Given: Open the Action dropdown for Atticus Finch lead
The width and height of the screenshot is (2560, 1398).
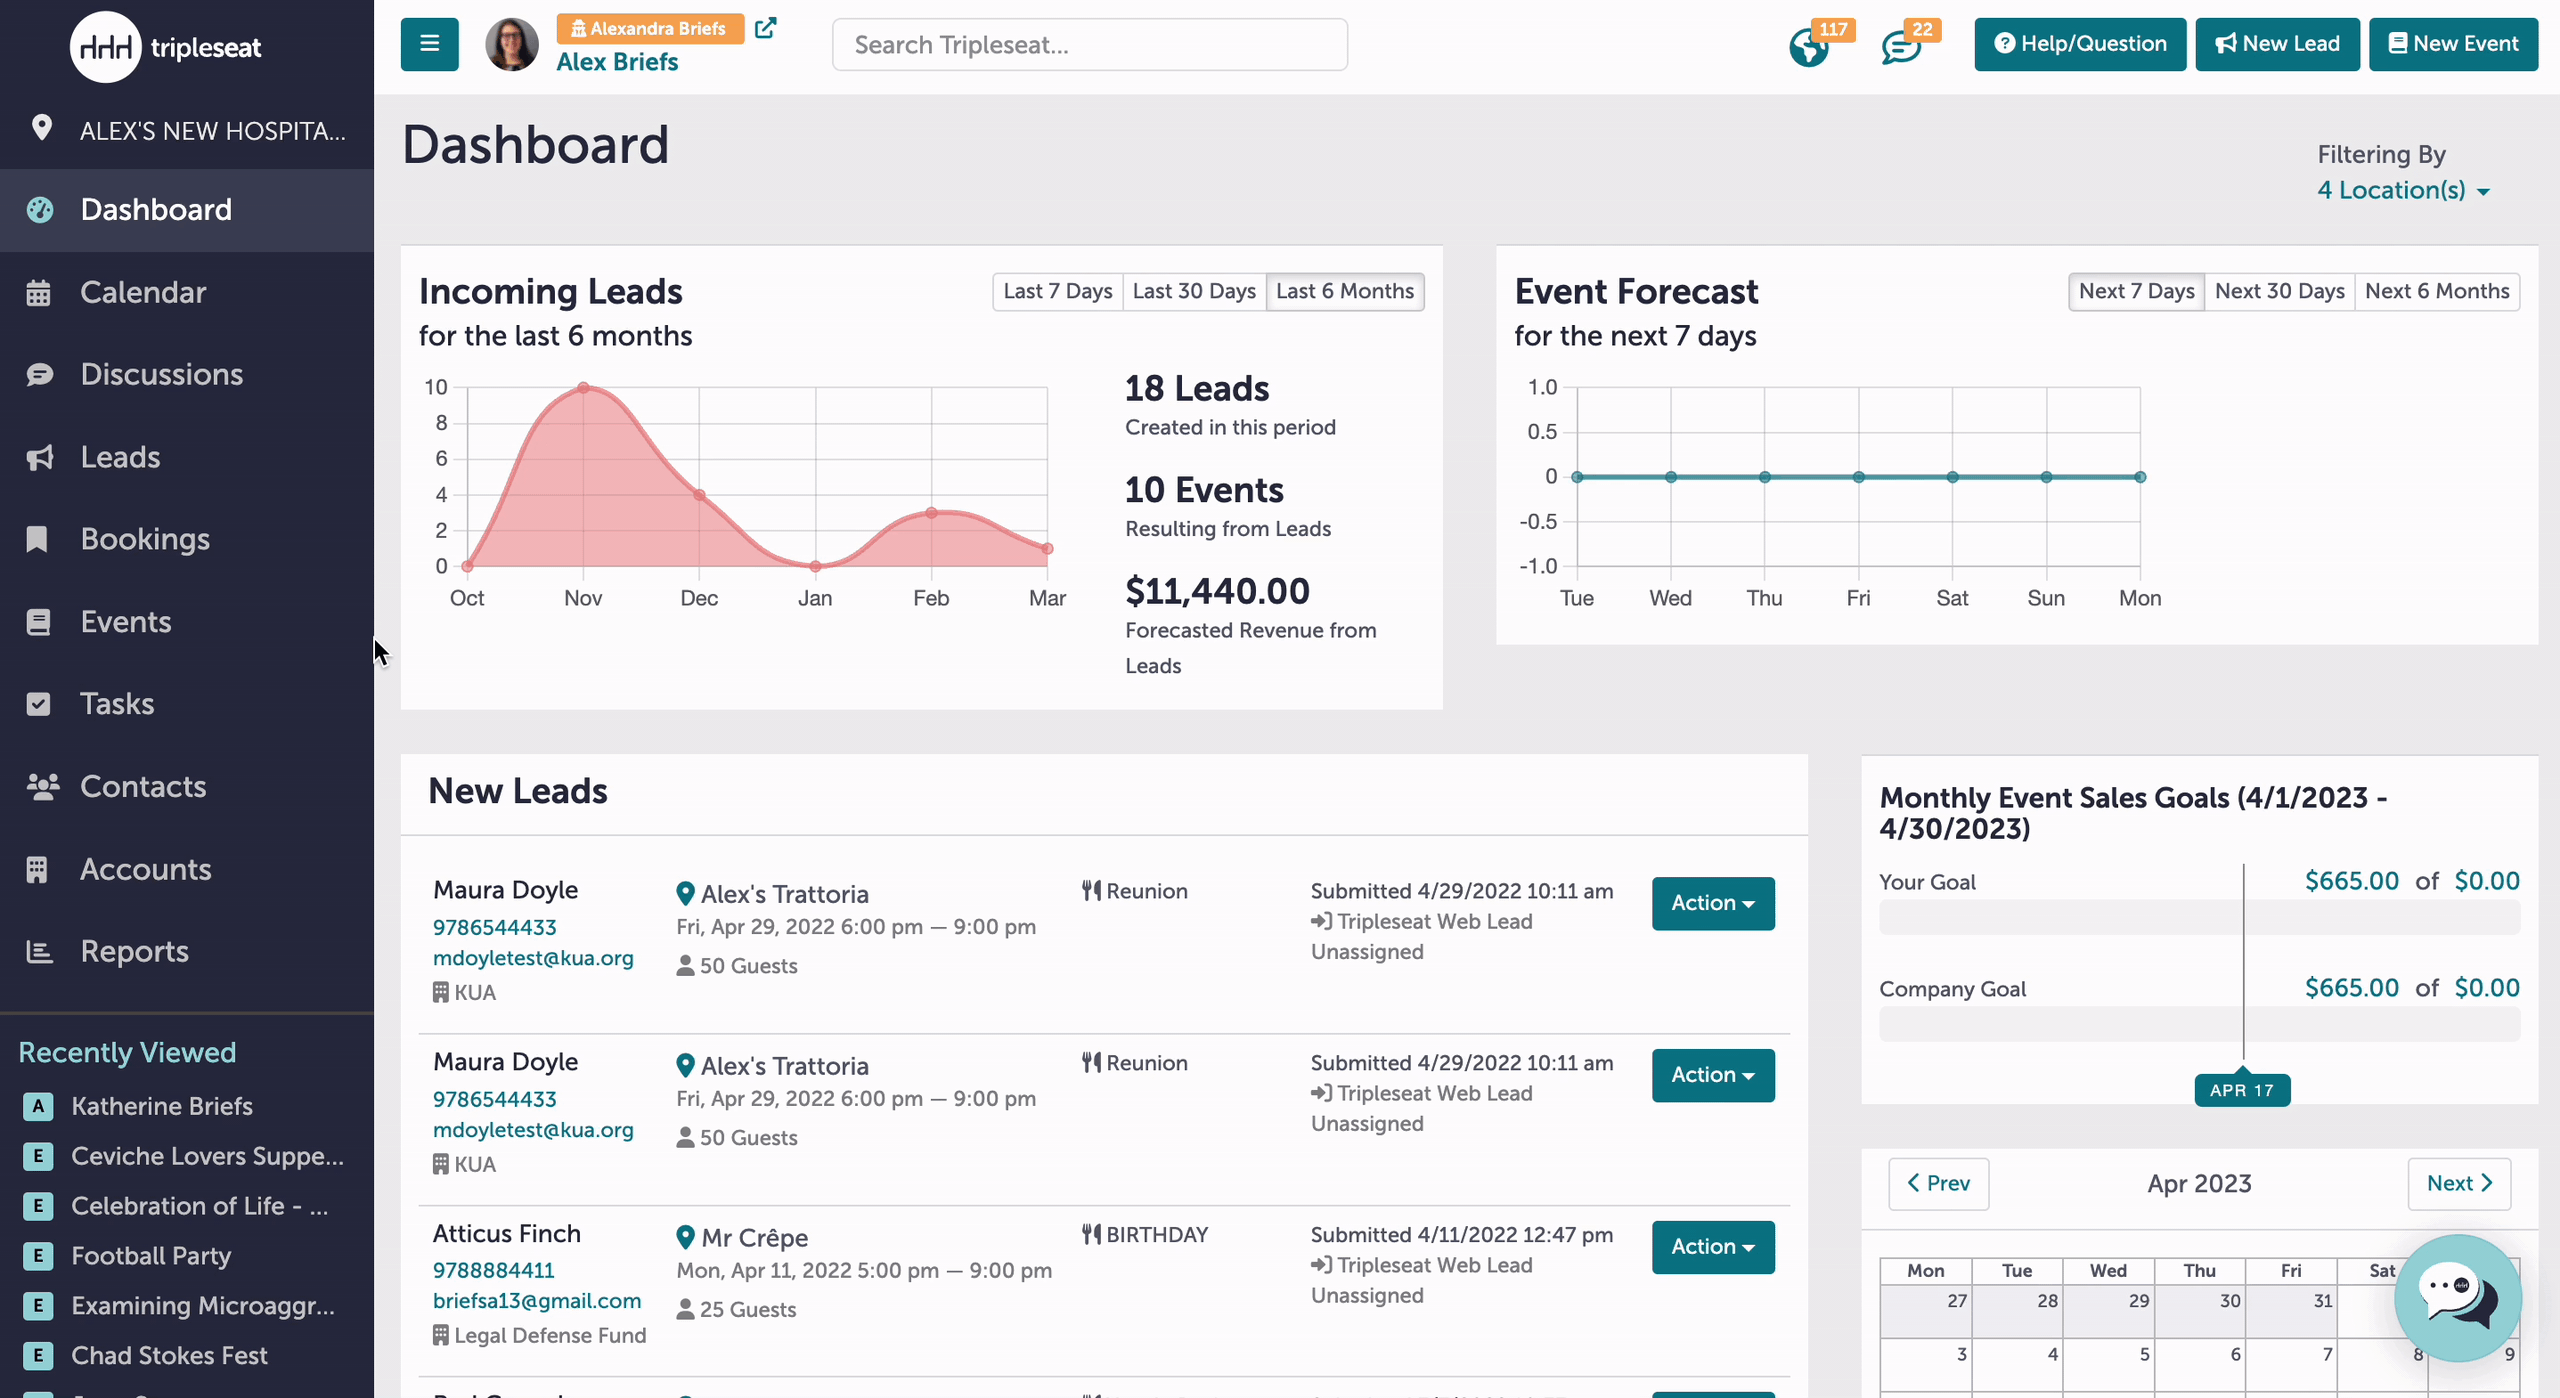Looking at the screenshot, I should coord(1713,1247).
